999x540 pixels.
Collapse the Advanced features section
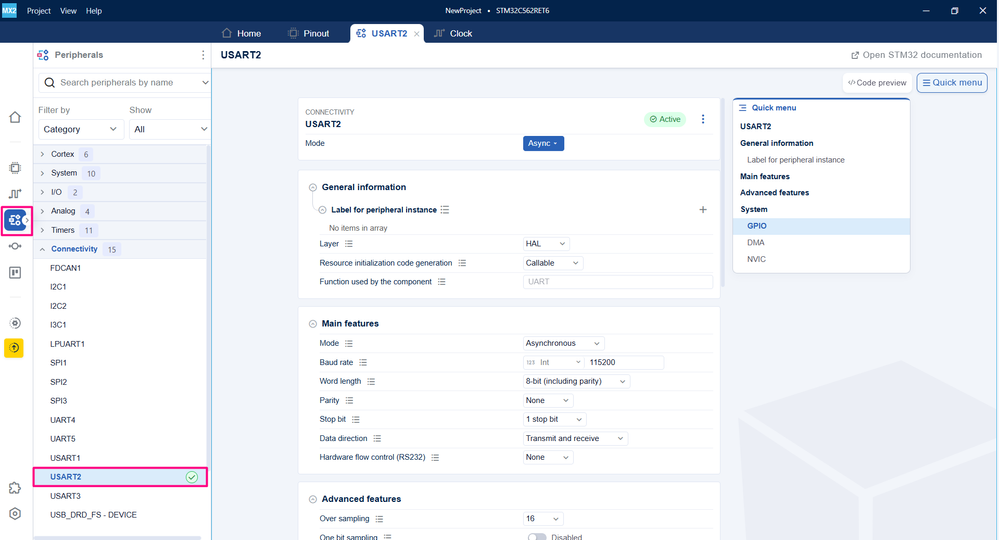tap(313, 499)
